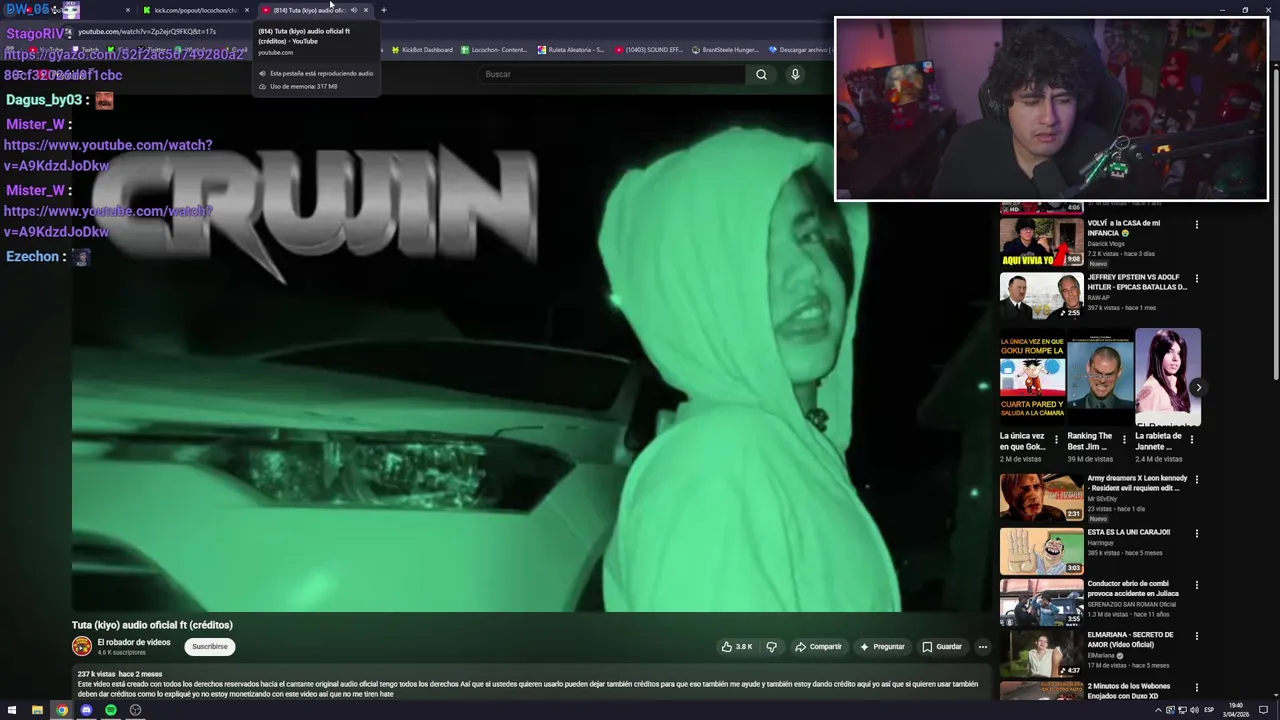Open options for ESTA ES LA UNI video
The image size is (1280, 720).
coord(1196,533)
